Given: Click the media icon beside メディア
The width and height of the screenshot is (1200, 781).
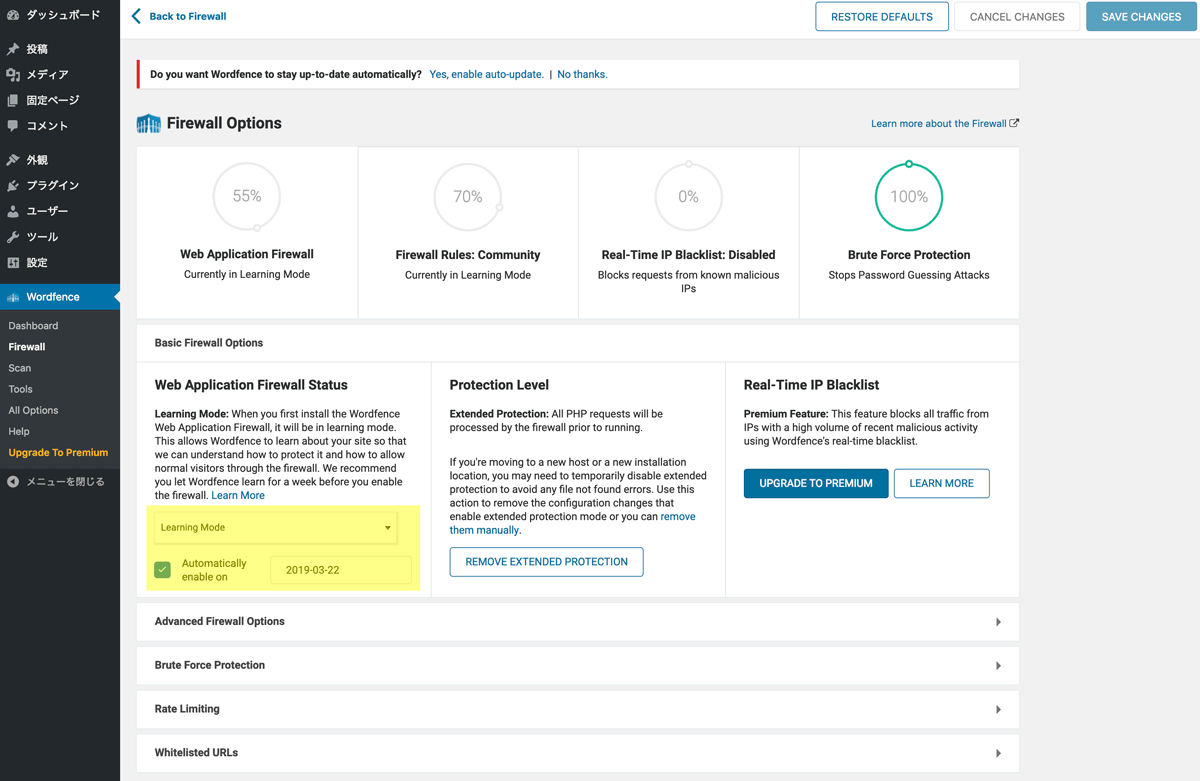Looking at the screenshot, I should click(x=13, y=75).
